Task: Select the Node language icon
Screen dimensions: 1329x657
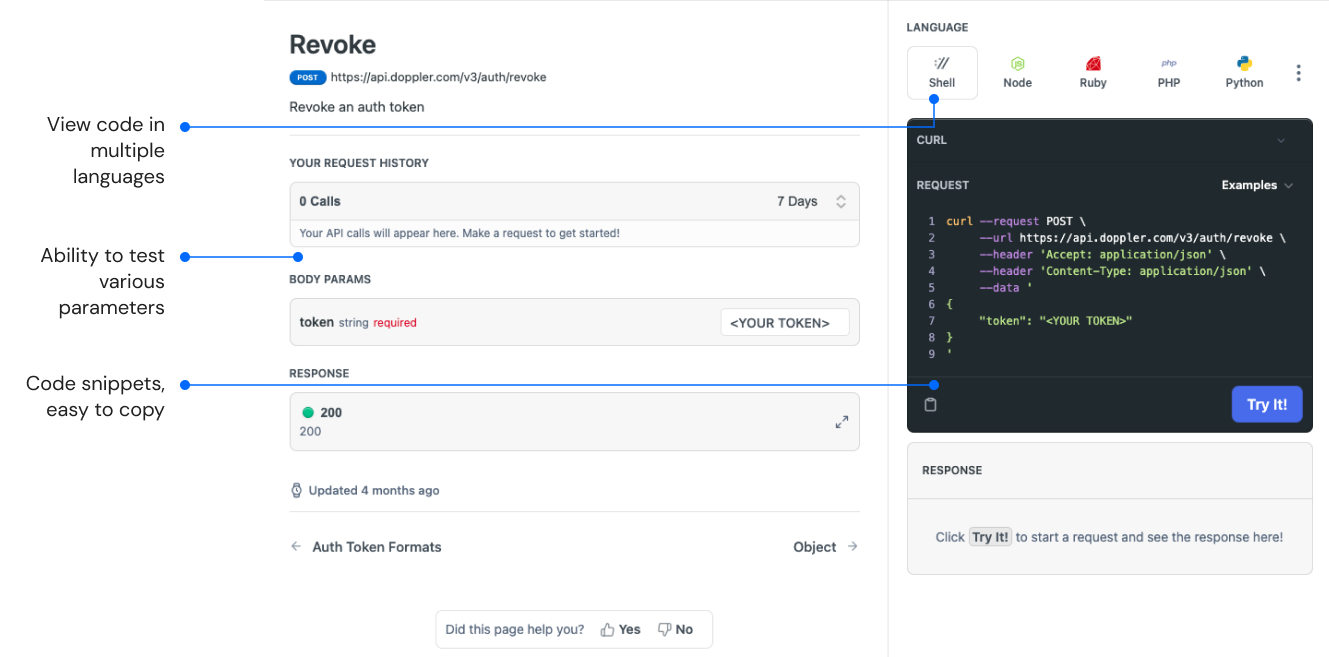Action: coord(1017,72)
